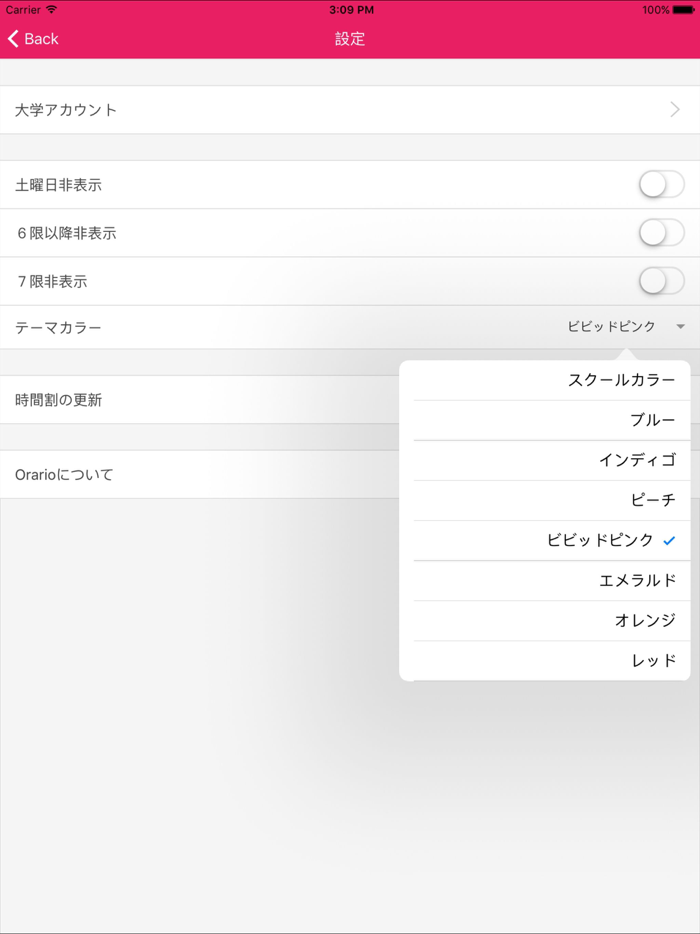
Task: Toggle ７限非表示 on
Action: click(661, 281)
